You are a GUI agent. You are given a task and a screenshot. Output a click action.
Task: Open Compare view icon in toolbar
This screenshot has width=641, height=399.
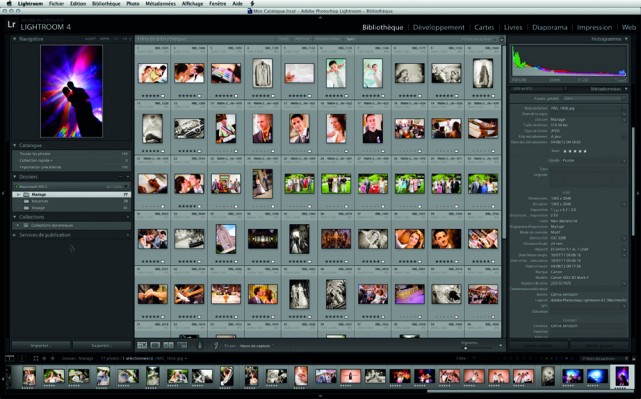[168, 345]
